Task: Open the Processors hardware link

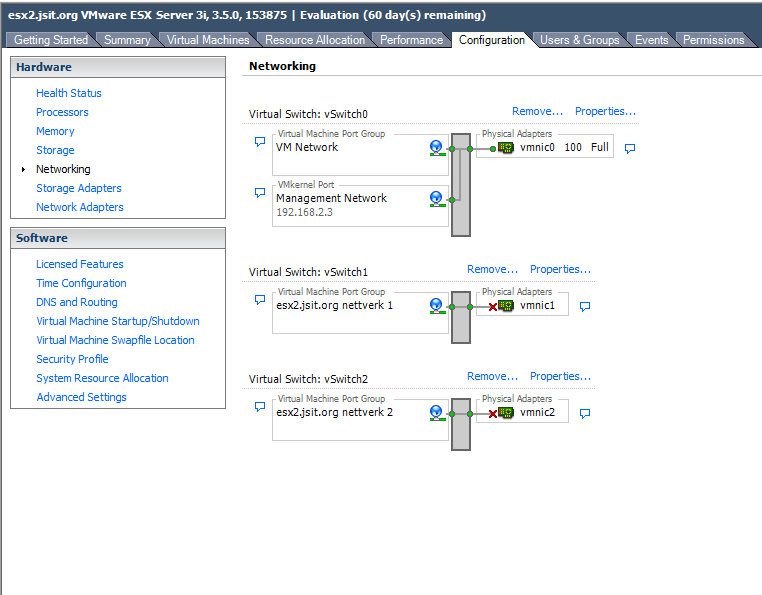Action: tap(62, 112)
